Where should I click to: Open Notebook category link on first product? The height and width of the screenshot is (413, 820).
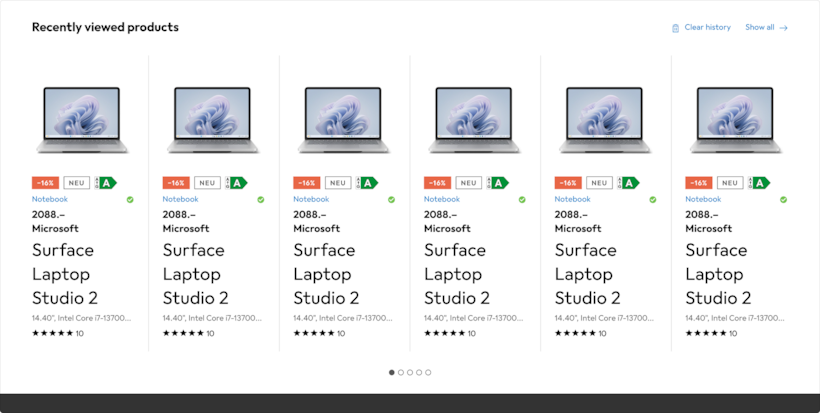pyautogui.click(x=50, y=199)
